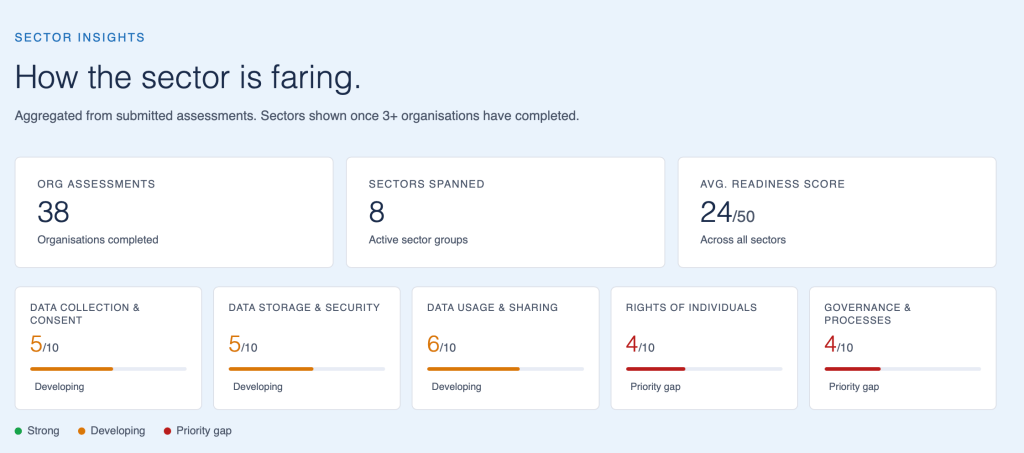Click the Data Usage & Sharing progress bar
The image size is (1024, 453).
pyautogui.click(x=505, y=369)
